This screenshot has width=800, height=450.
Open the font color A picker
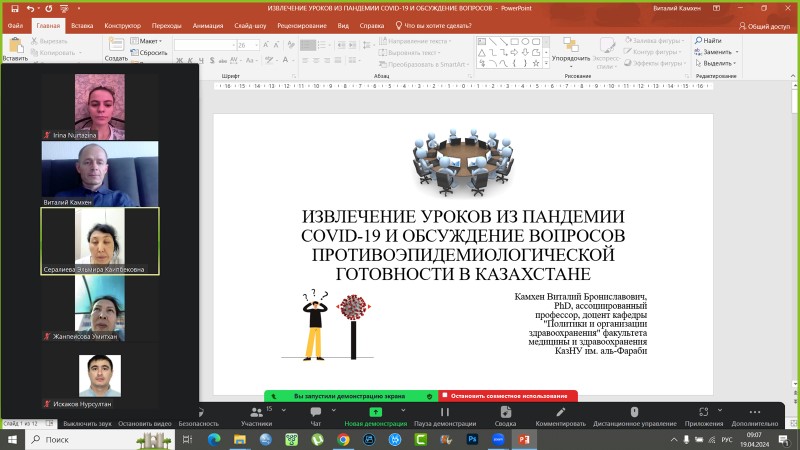[x=286, y=61]
